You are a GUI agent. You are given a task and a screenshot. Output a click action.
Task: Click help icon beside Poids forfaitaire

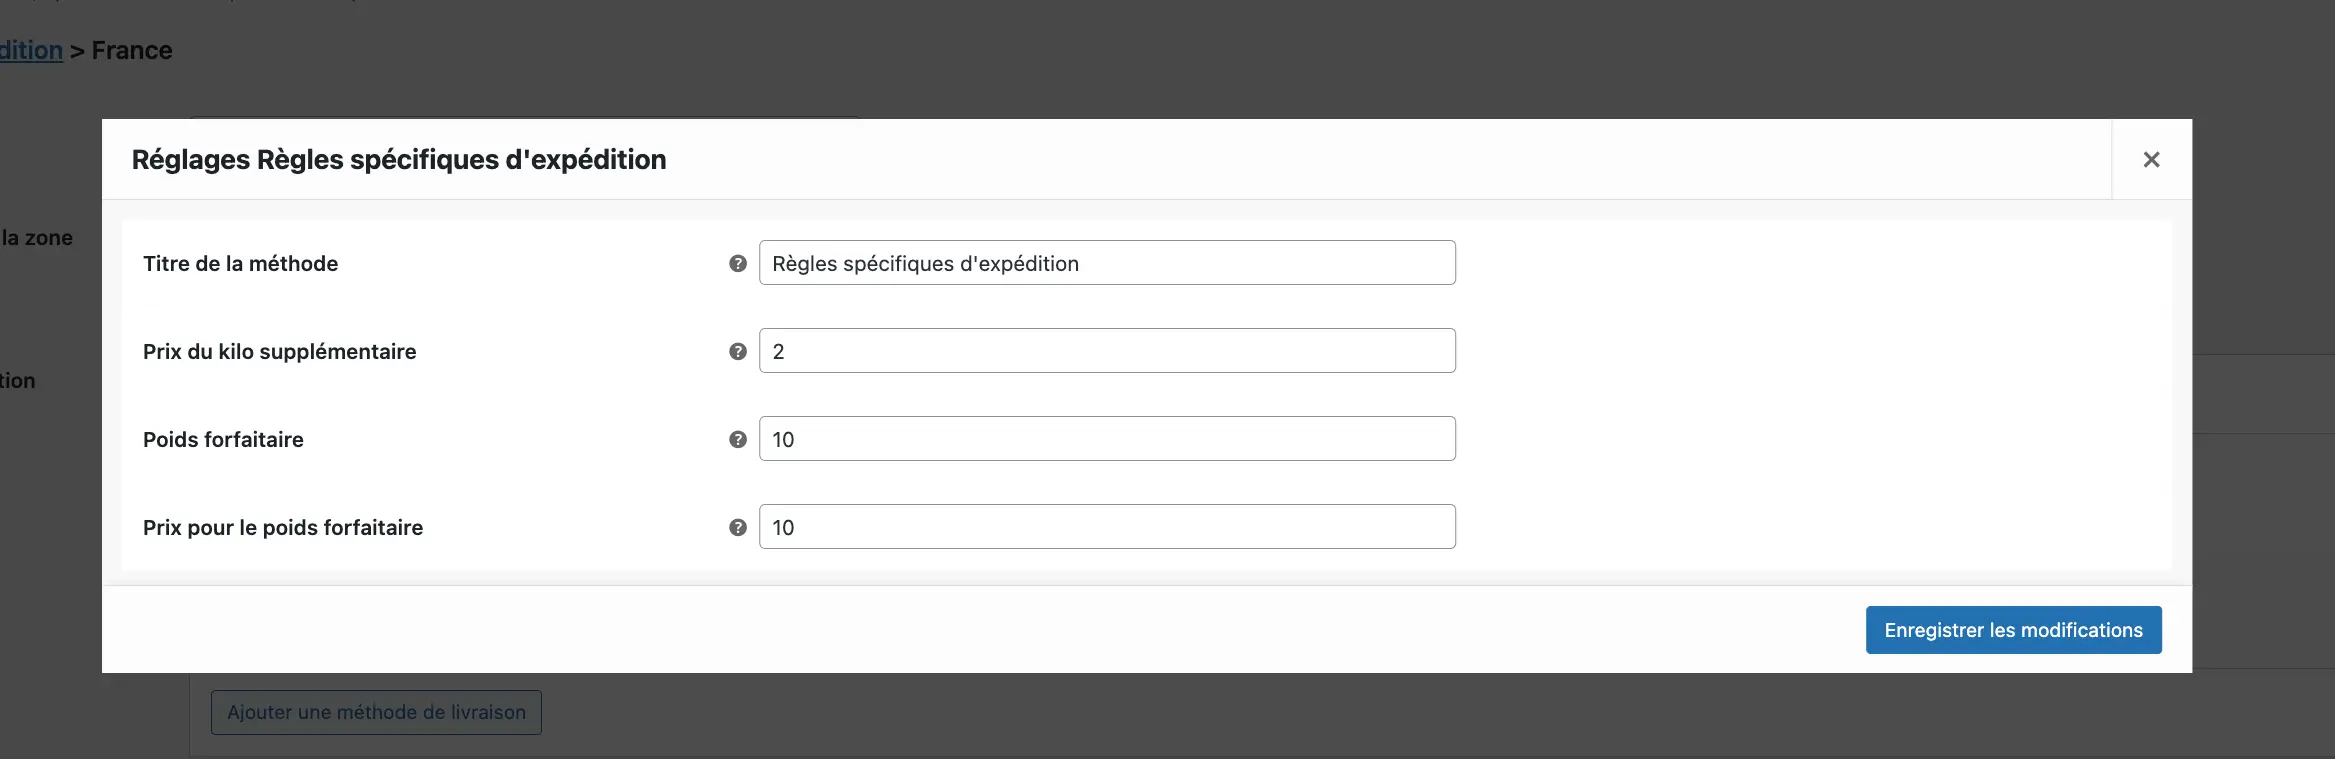click(x=738, y=440)
